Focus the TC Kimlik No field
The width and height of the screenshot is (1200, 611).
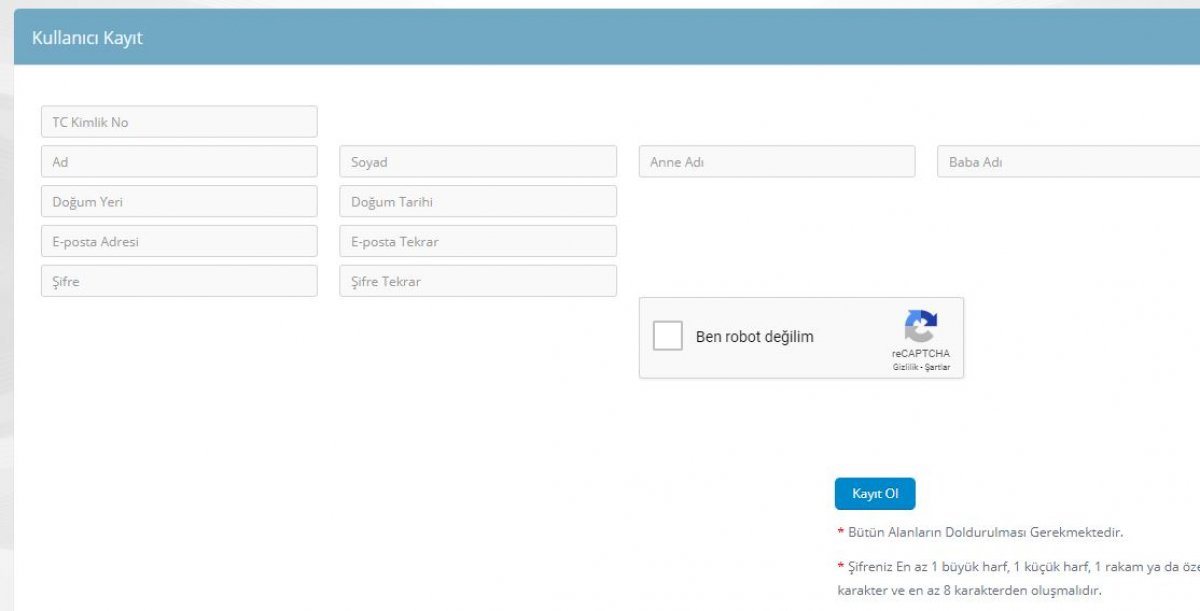click(x=179, y=122)
